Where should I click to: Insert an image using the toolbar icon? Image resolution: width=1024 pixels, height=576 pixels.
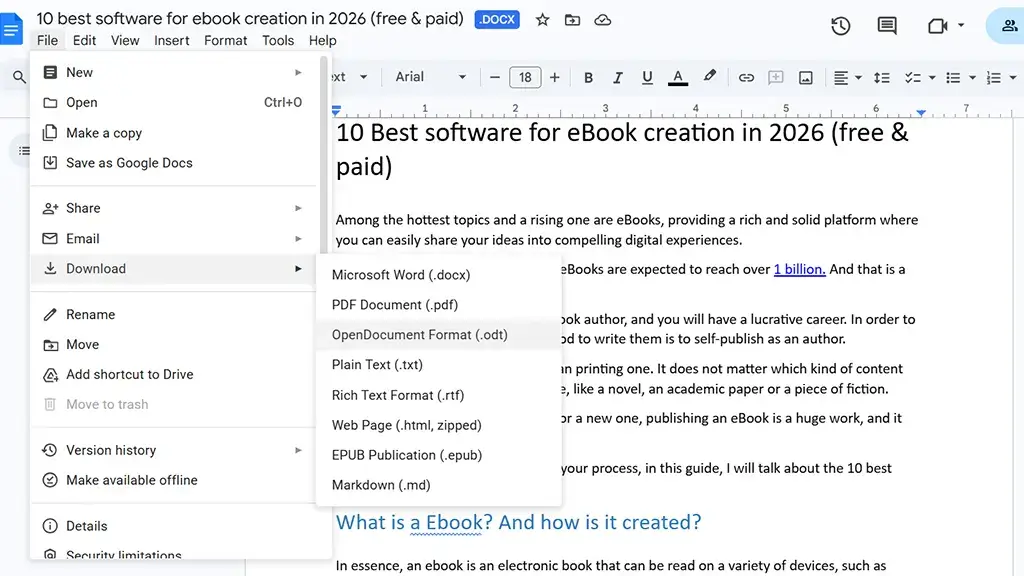click(x=805, y=77)
